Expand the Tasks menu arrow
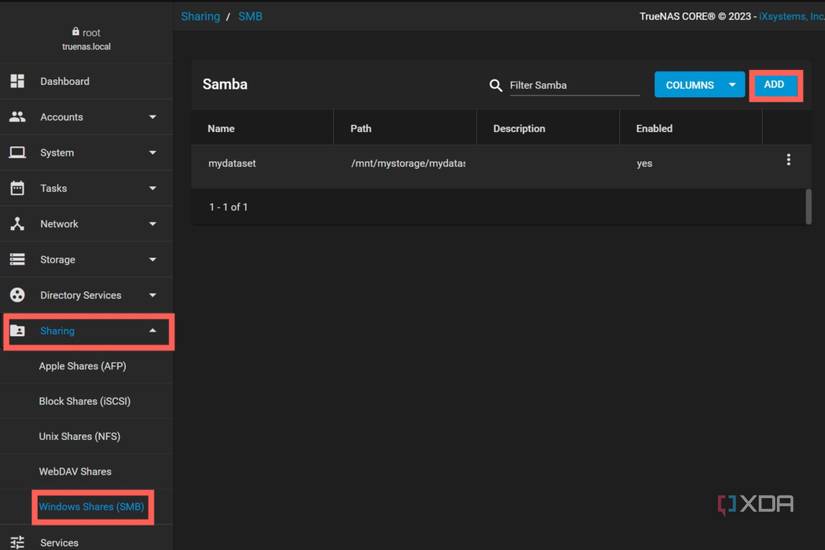This screenshot has width=825, height=550. click(x=153, y=188)
